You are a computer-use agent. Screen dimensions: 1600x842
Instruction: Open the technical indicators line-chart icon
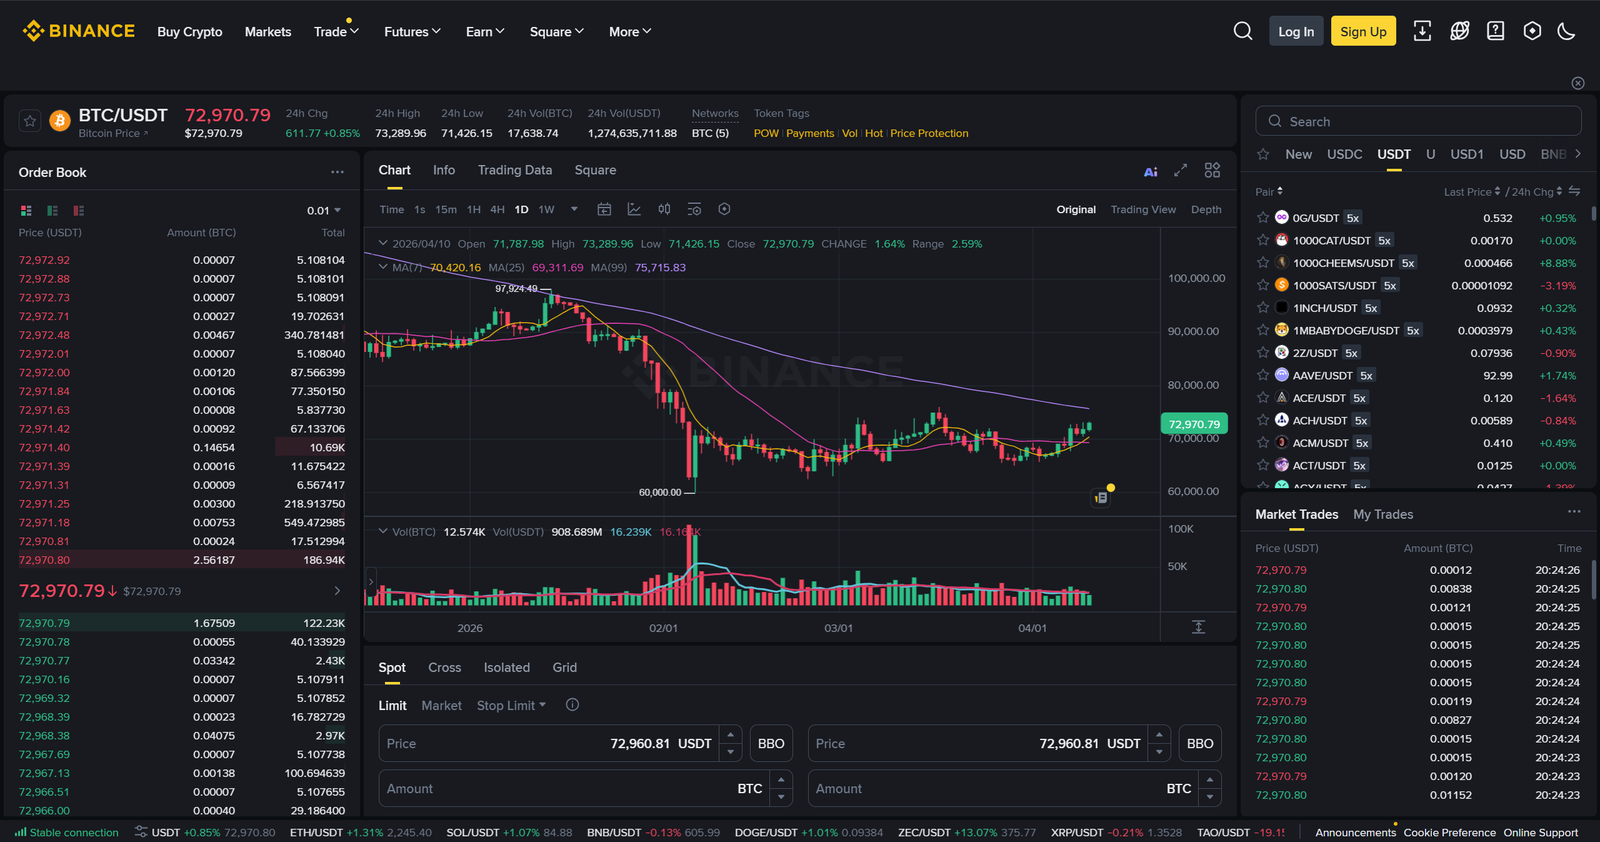pos(634,209)
